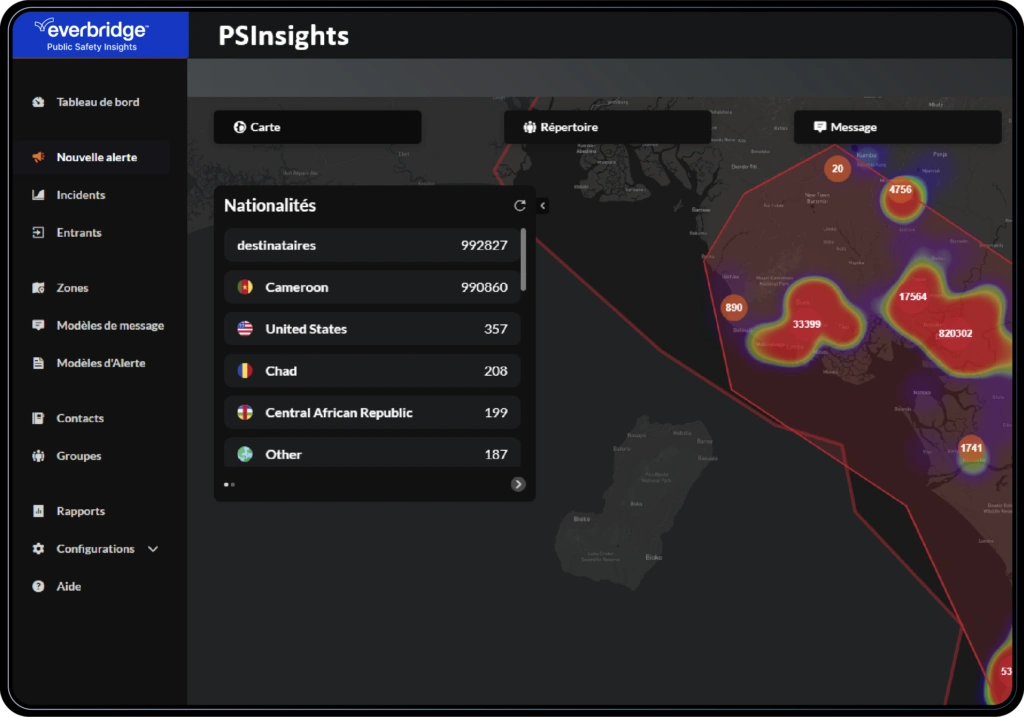Viewport: 1024px width, 717px height.
Task: Click the Aide question mark icon
Action: pyautogui.click(x=39, y=586)
